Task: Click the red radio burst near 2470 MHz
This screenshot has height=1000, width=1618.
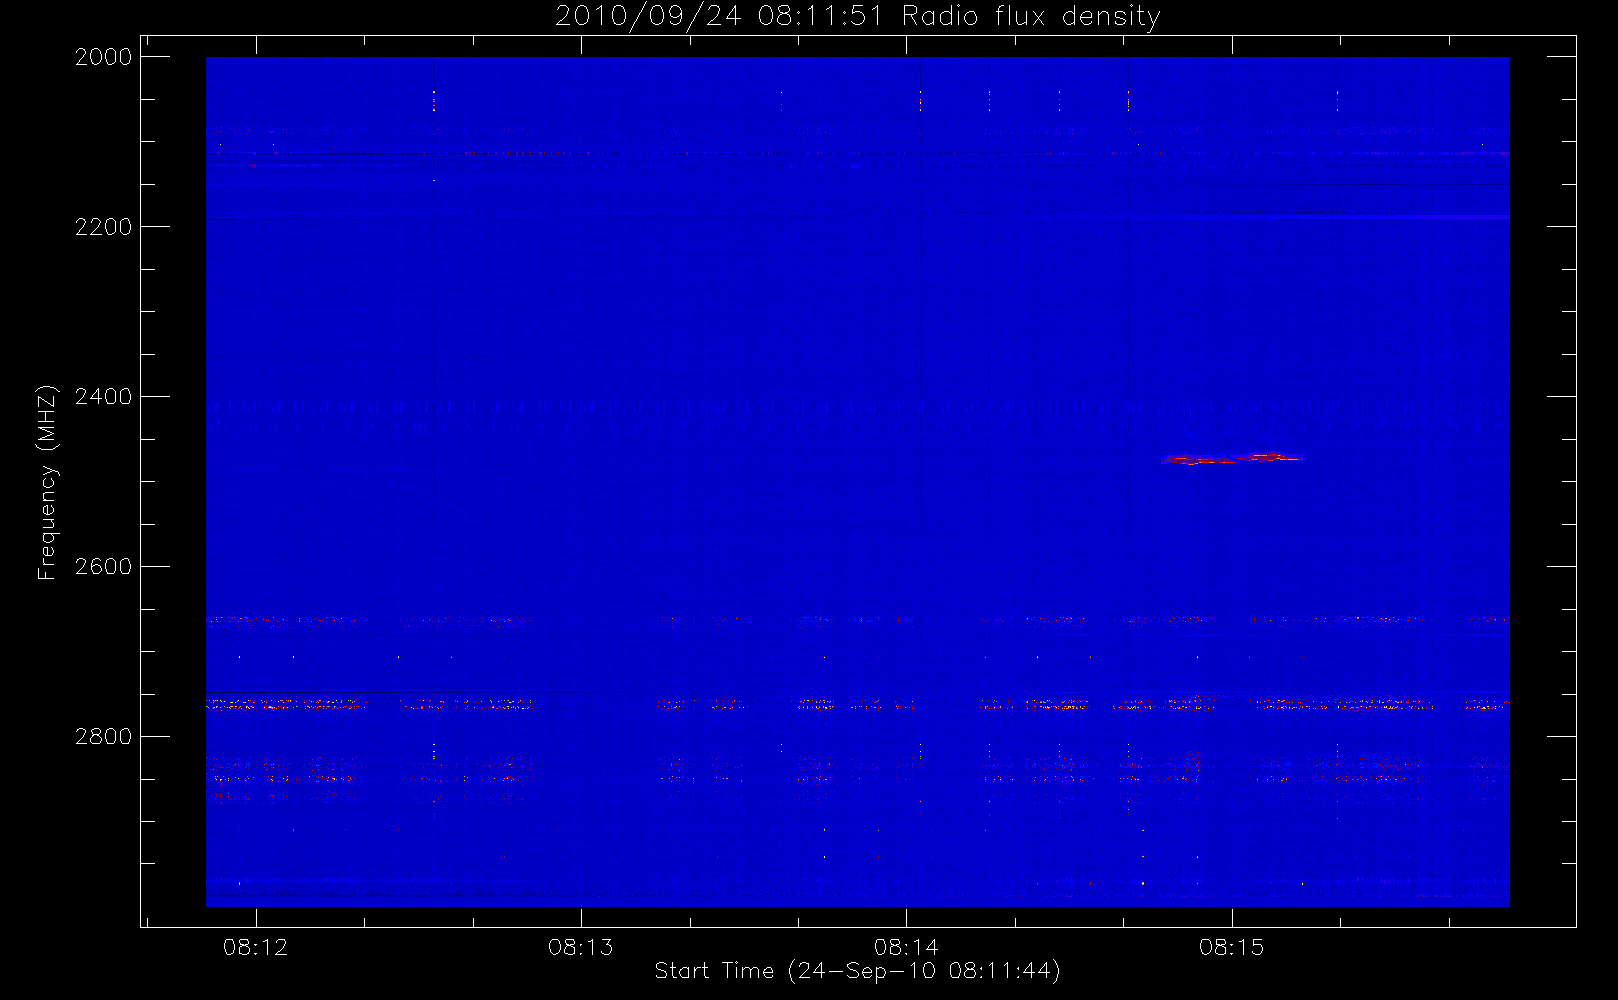Action: pos(1231,459)
